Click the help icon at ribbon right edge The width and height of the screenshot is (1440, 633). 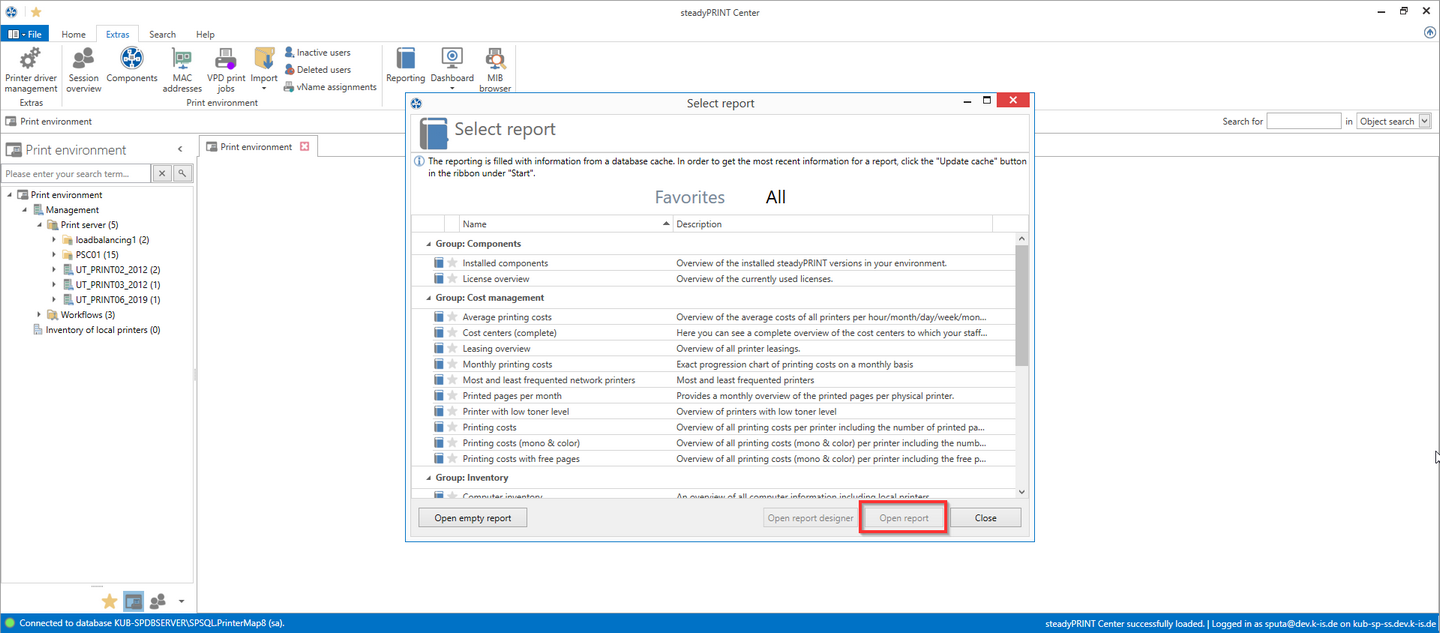pos(1430,32)
